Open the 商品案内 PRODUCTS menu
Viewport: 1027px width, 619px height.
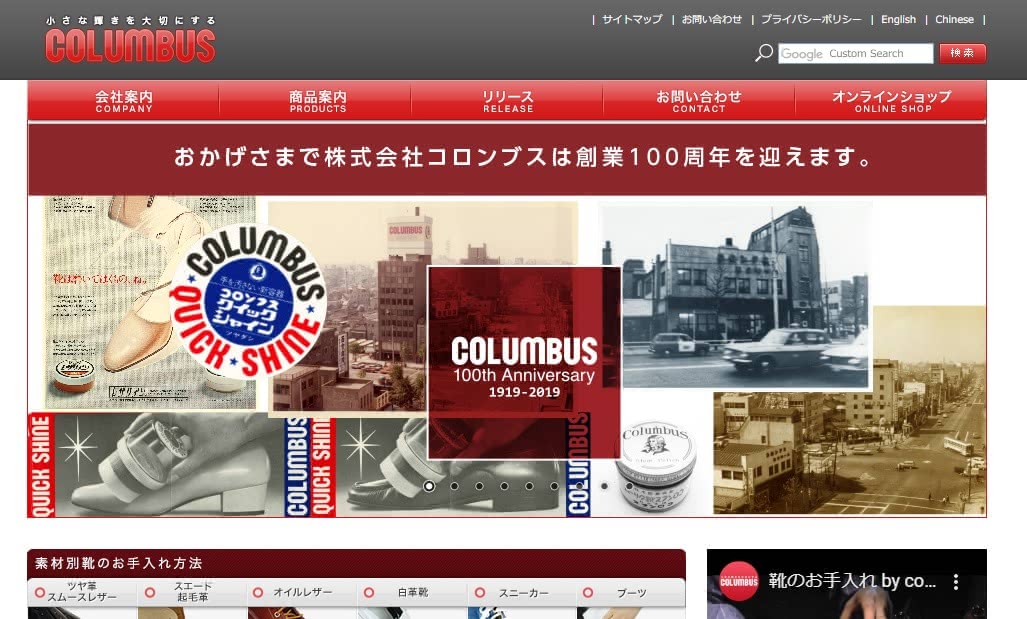[318, 101]
